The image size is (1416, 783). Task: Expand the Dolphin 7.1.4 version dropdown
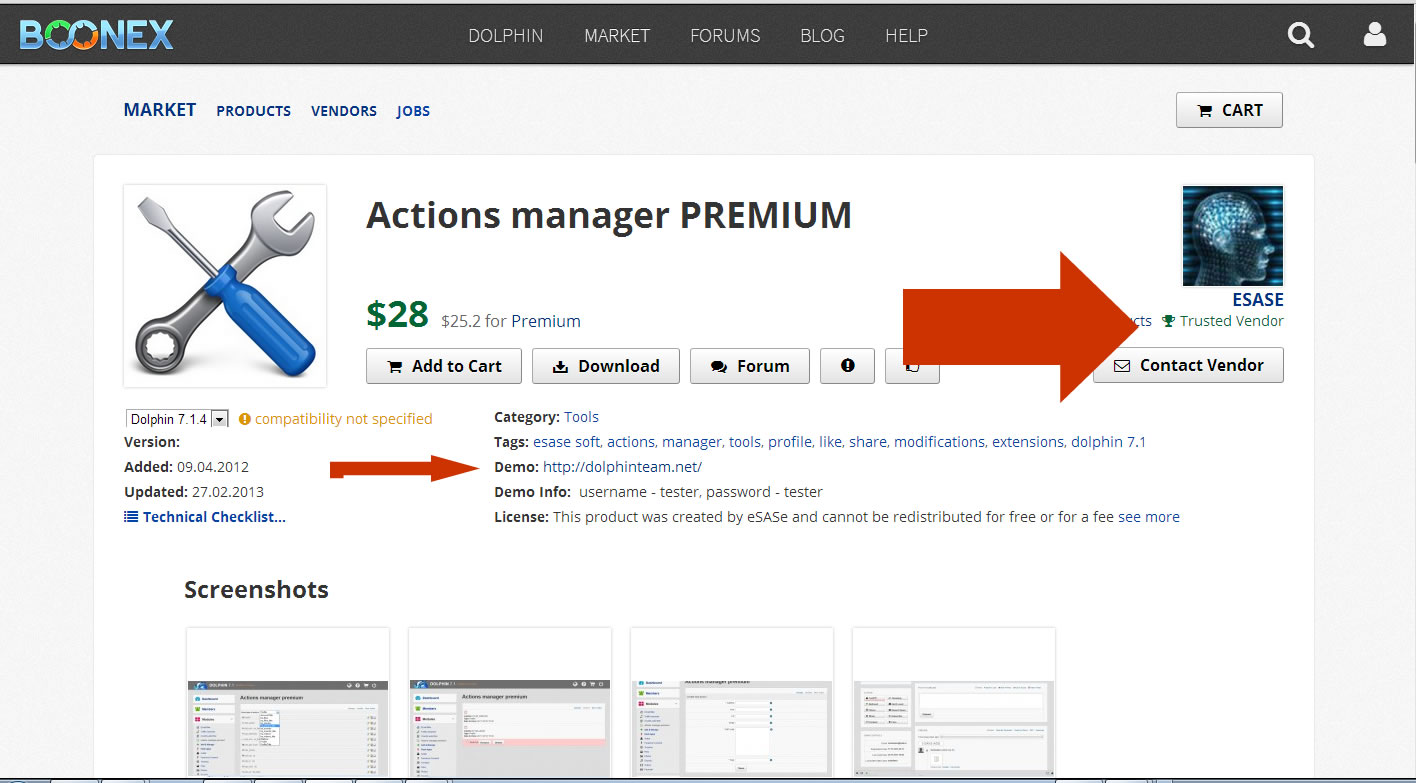coord(219,419)
